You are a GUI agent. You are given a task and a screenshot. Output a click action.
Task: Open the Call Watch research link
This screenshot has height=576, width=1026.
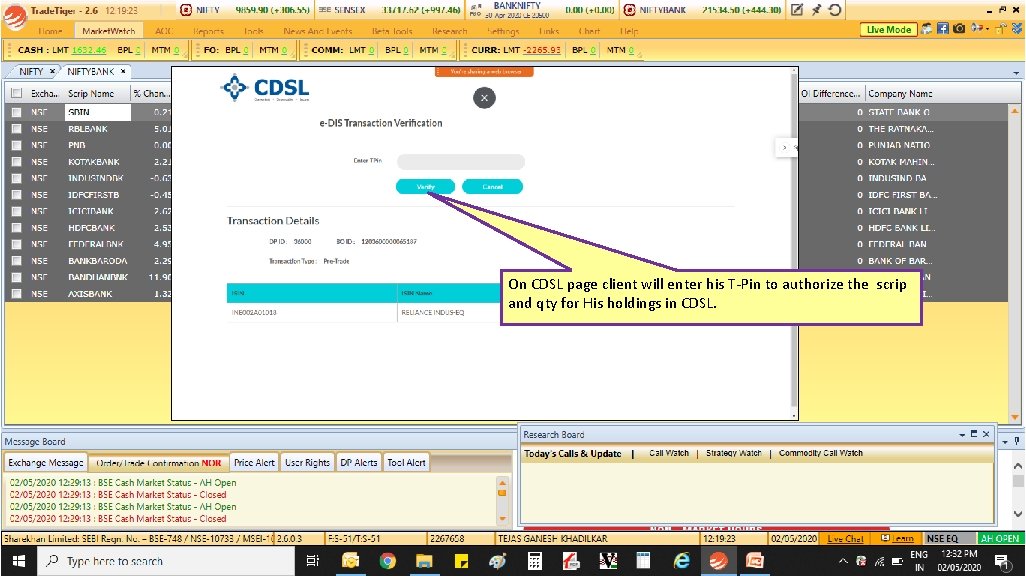pos(669,453)
